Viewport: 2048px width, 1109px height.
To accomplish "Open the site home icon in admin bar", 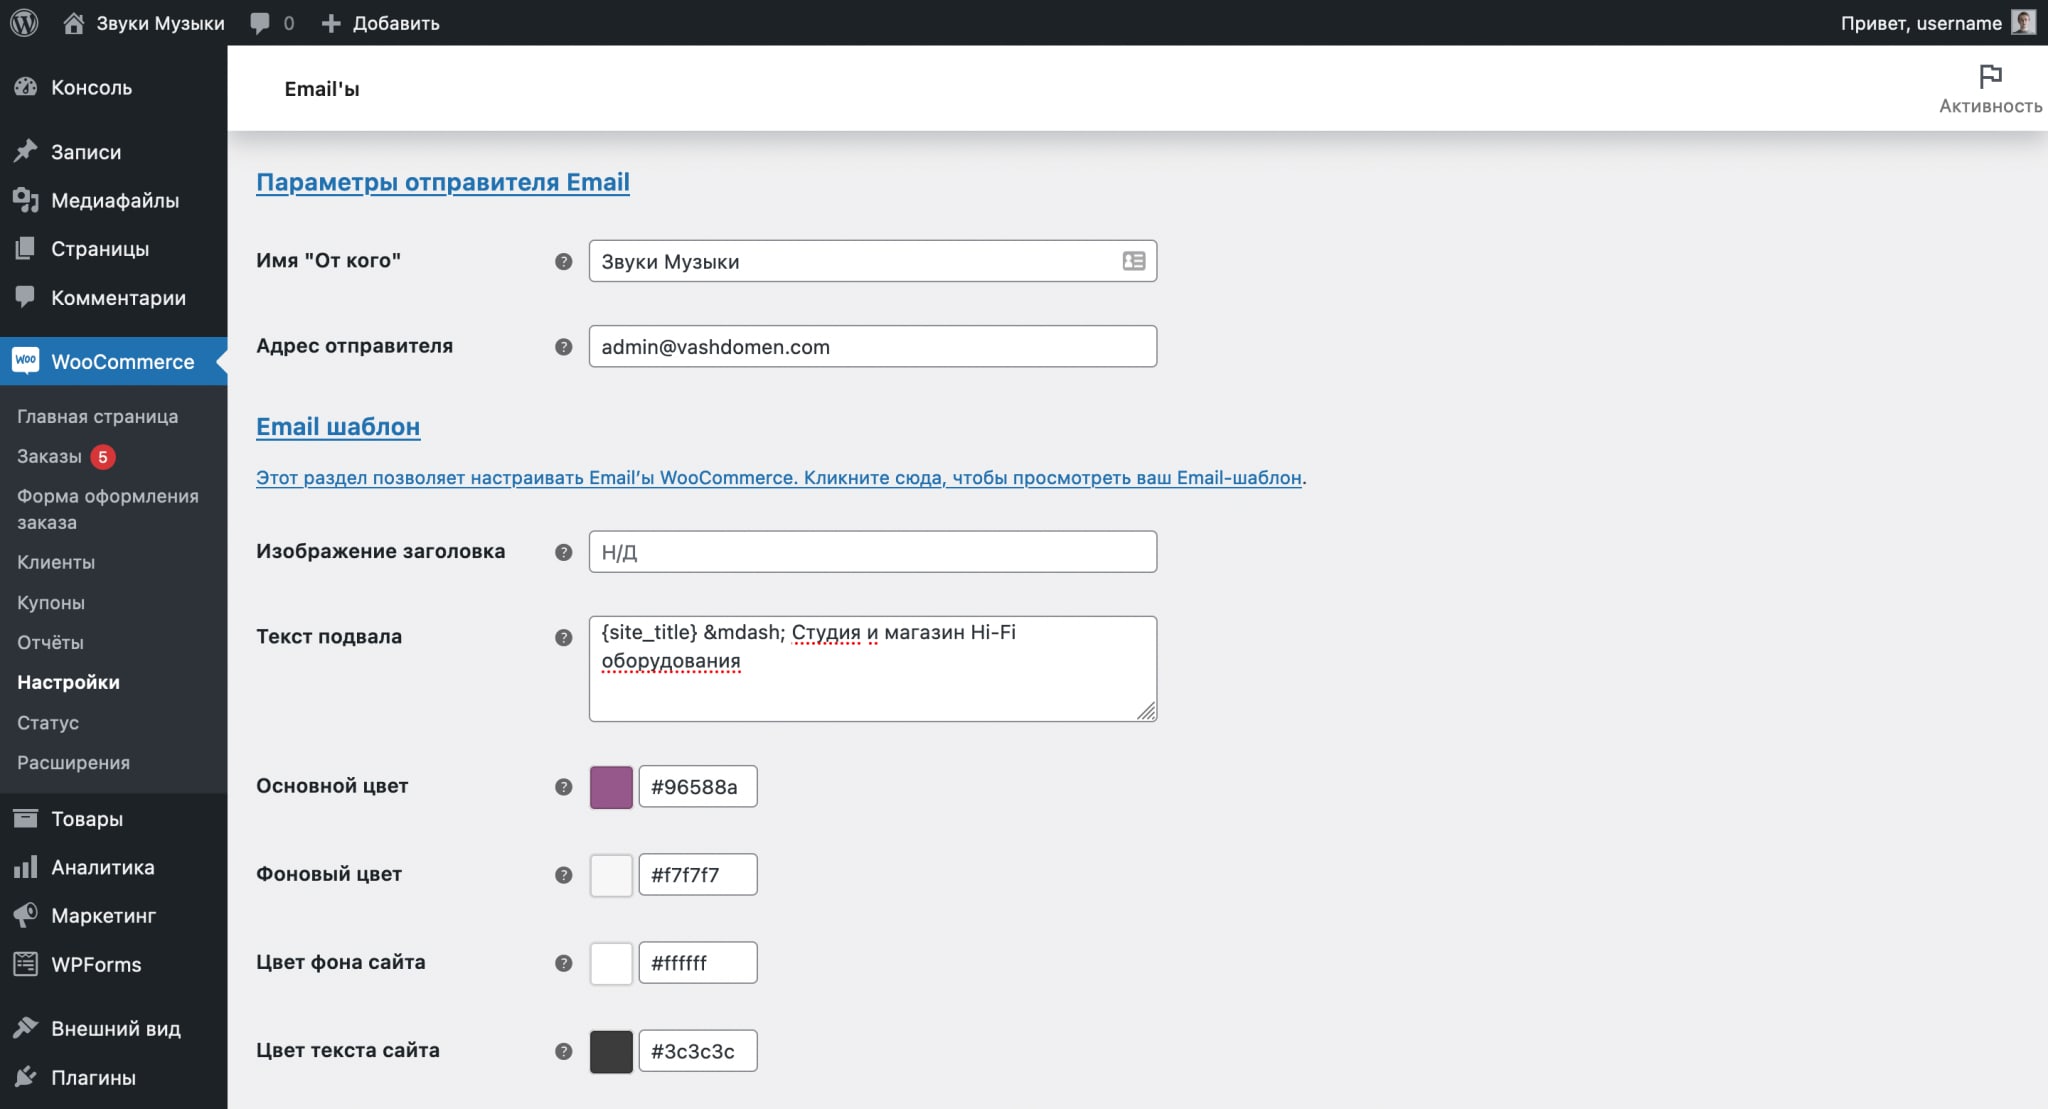I will [x=74, y=23].
